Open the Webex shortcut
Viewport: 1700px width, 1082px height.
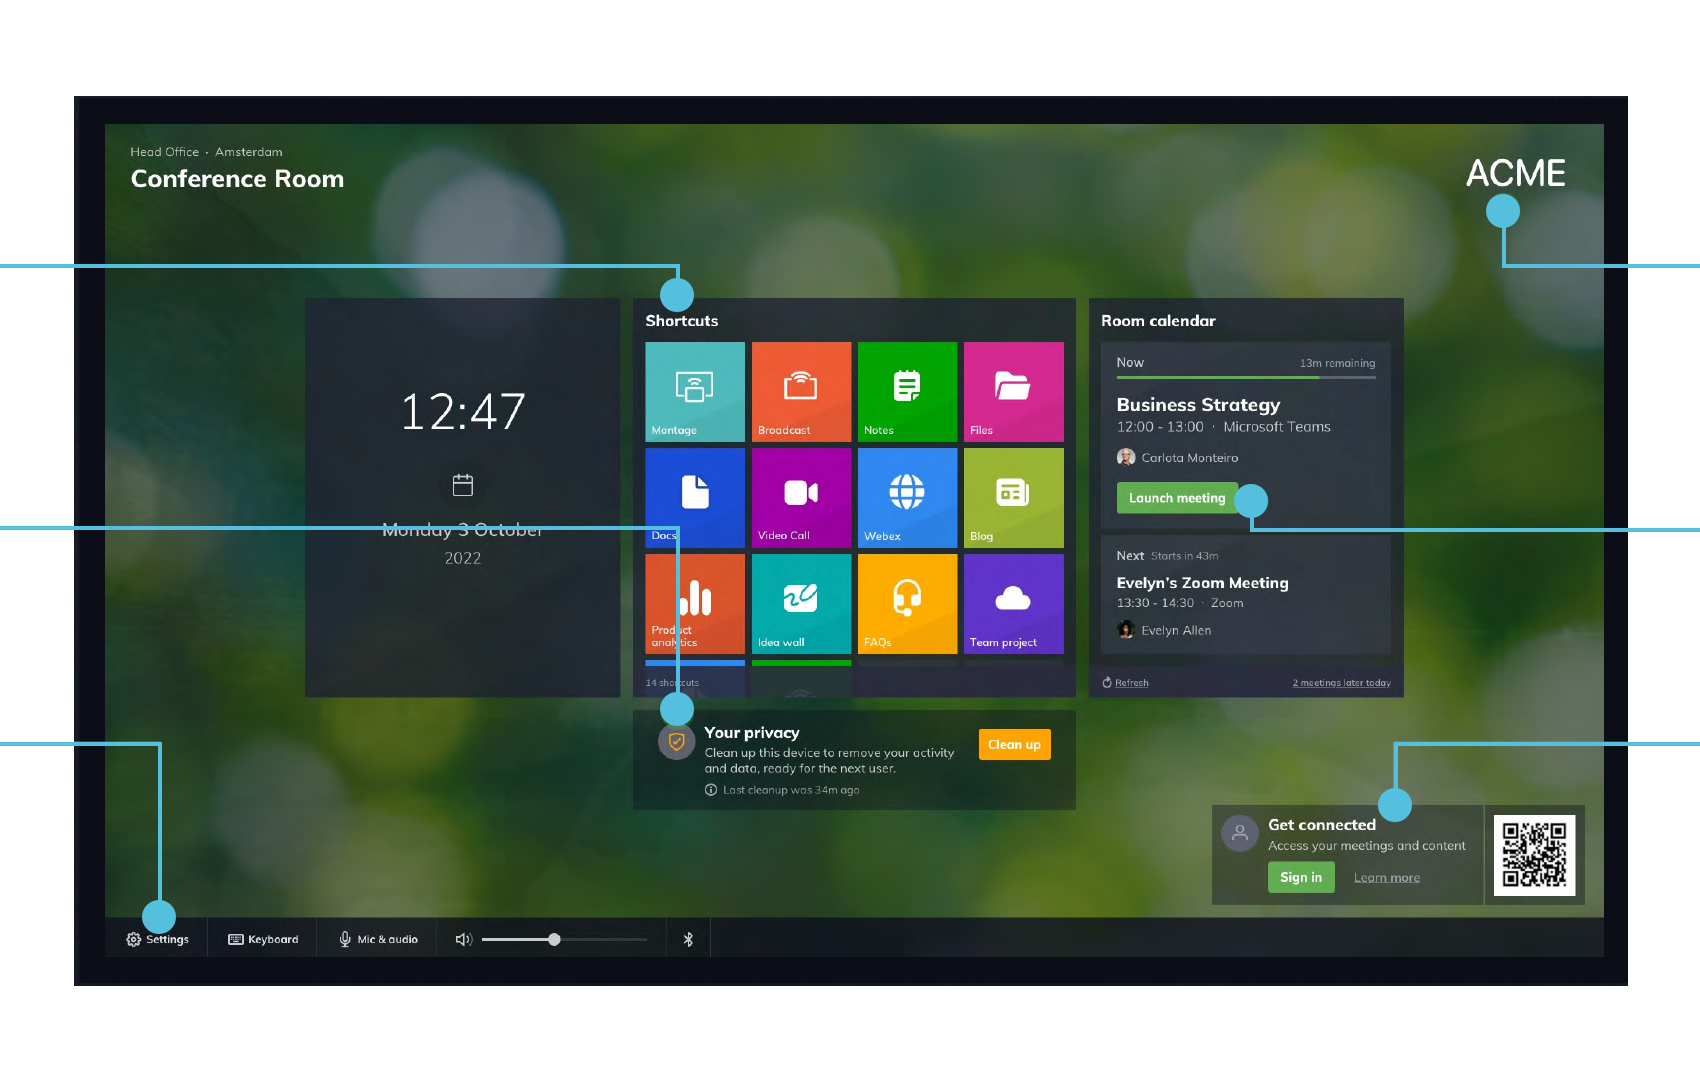point(906,497)
